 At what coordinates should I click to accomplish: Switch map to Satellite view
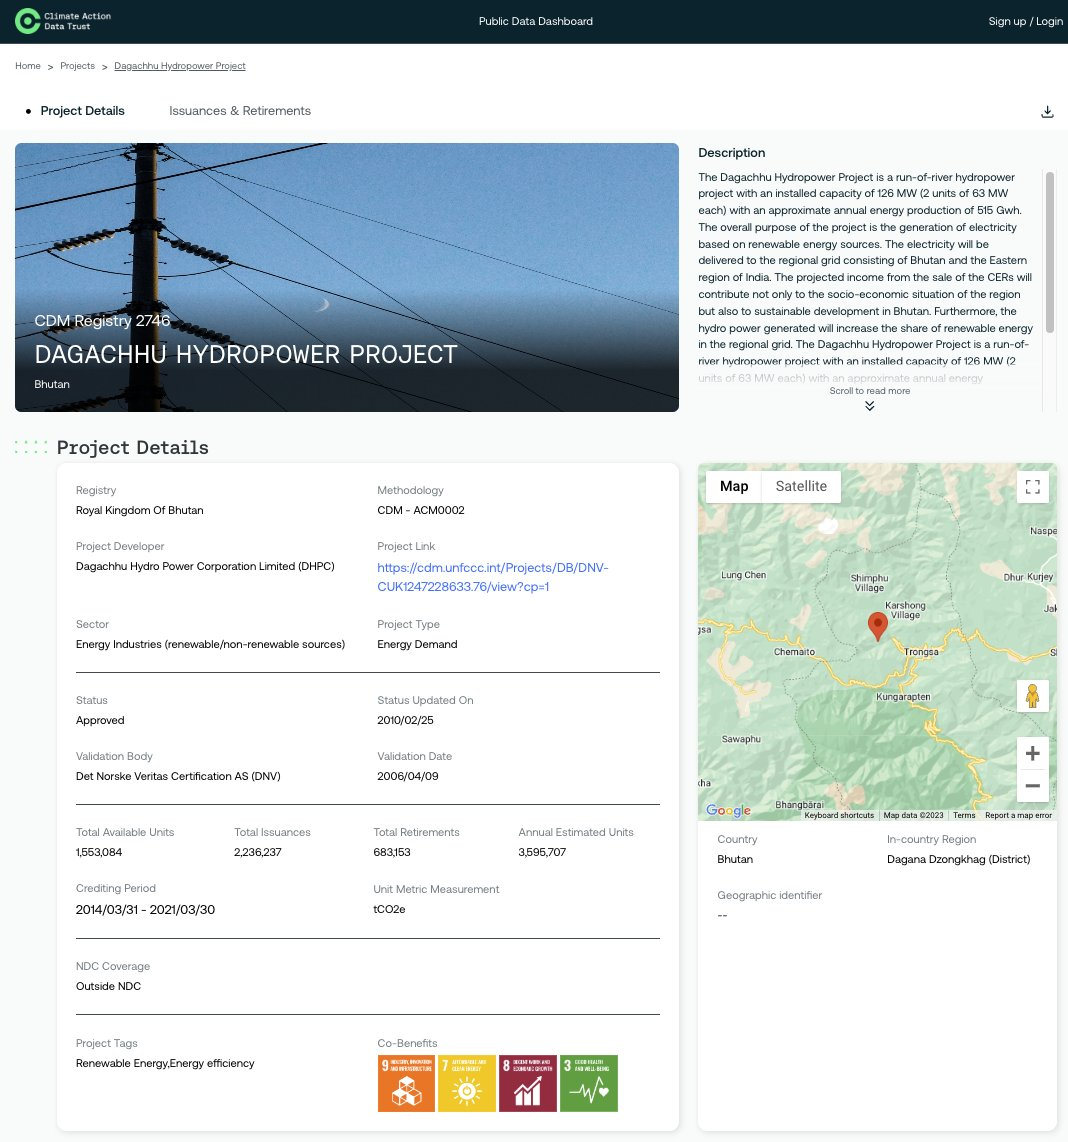click(800, 486)
